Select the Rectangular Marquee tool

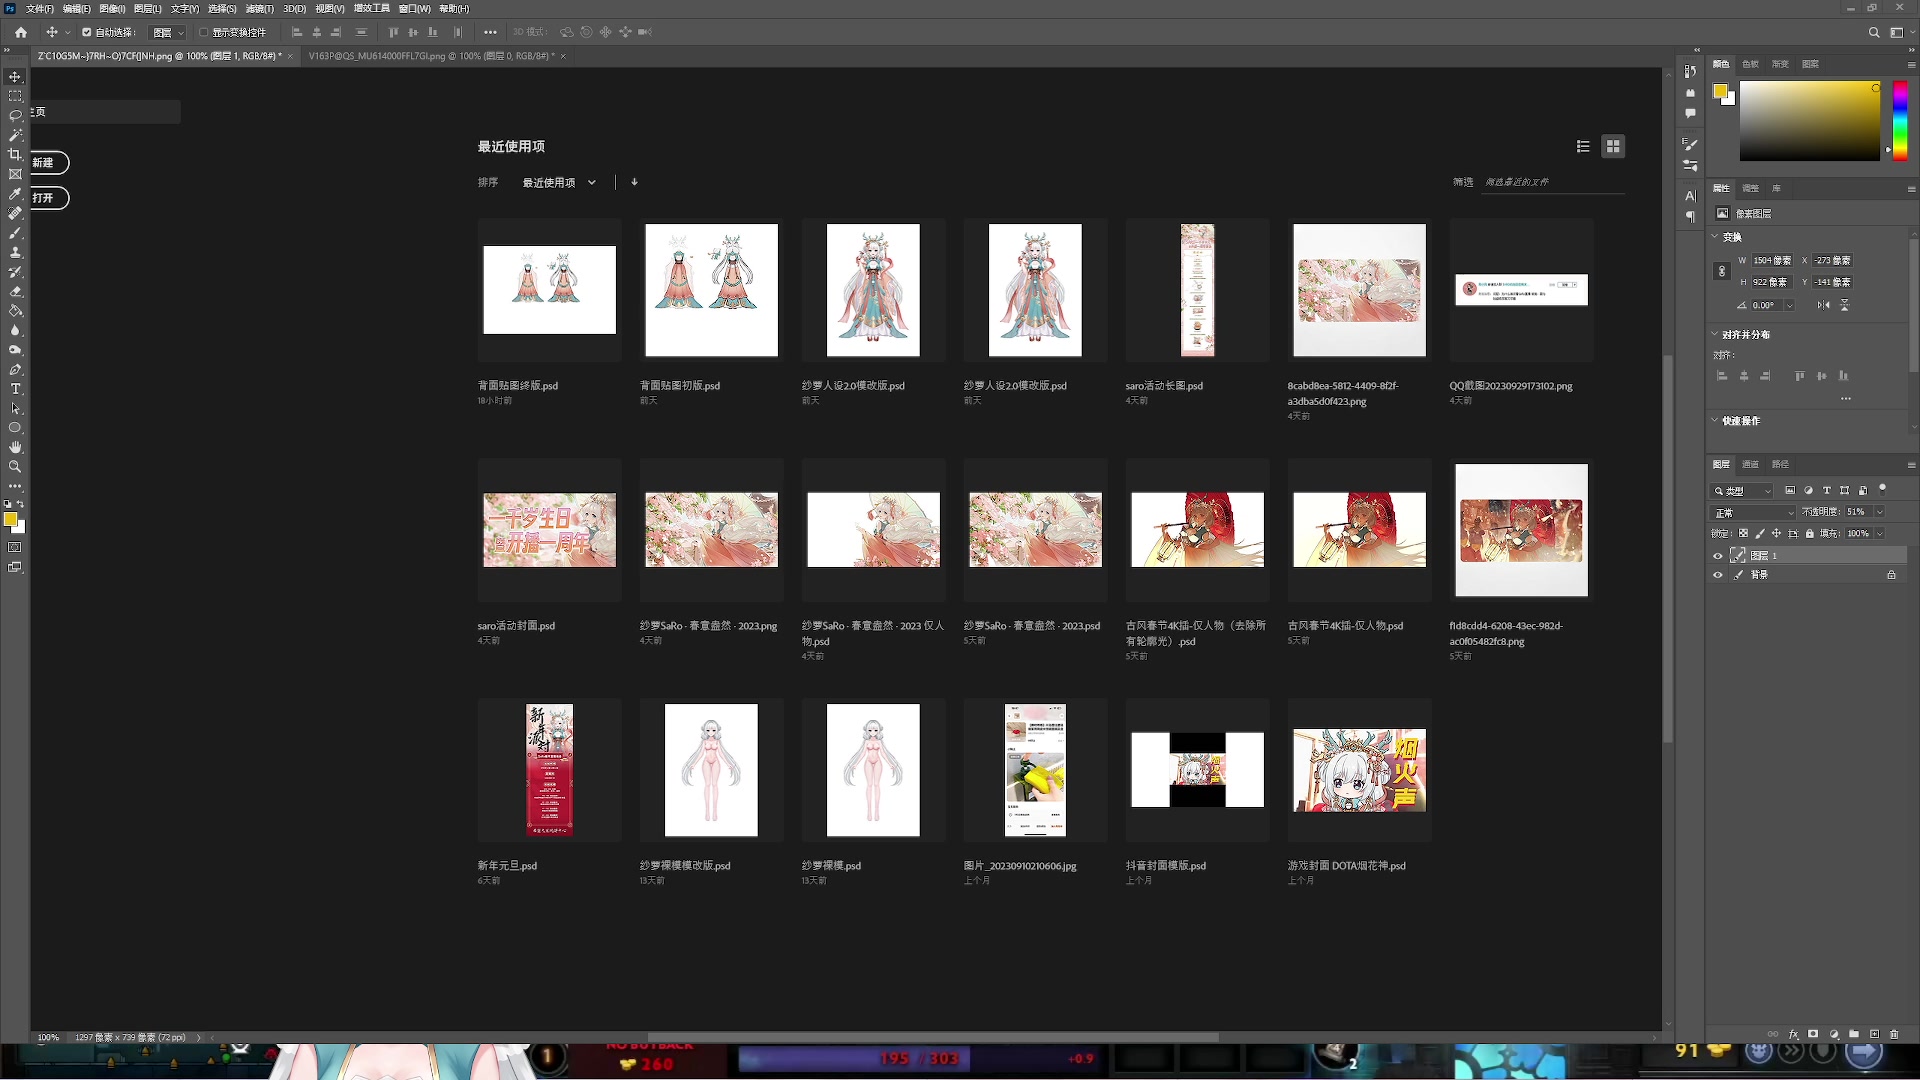tap(15, 96)
